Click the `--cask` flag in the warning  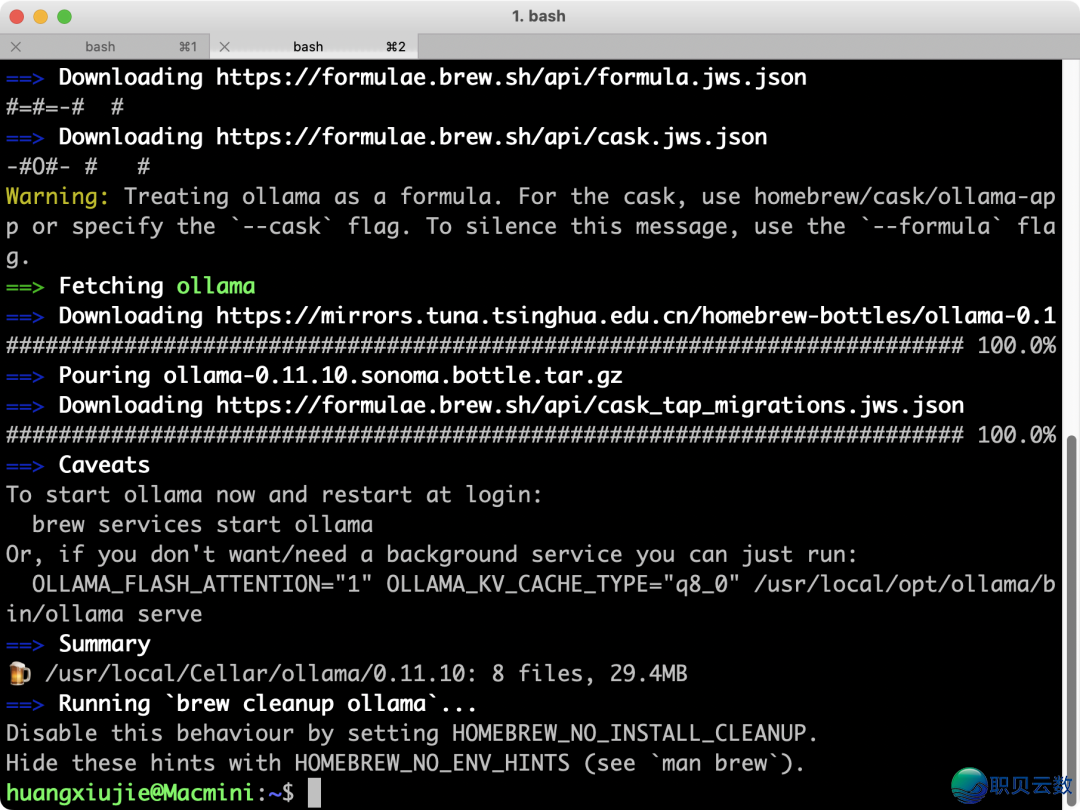281,227
